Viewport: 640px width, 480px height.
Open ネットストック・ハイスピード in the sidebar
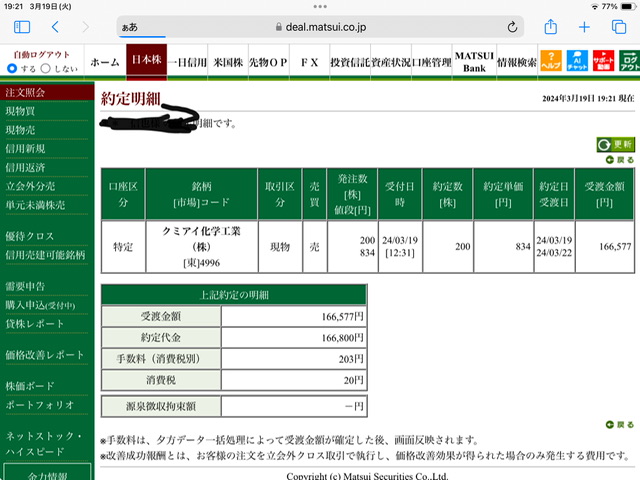[x=44, y=443]
